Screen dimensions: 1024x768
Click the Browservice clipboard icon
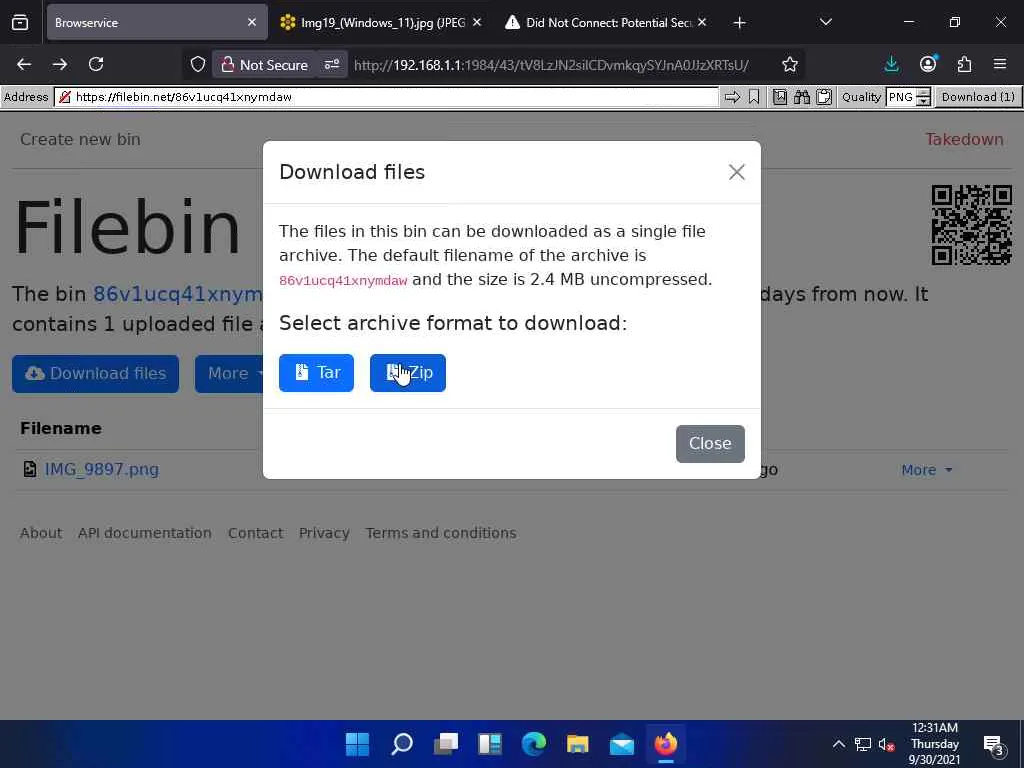click(x=824, y=97)
